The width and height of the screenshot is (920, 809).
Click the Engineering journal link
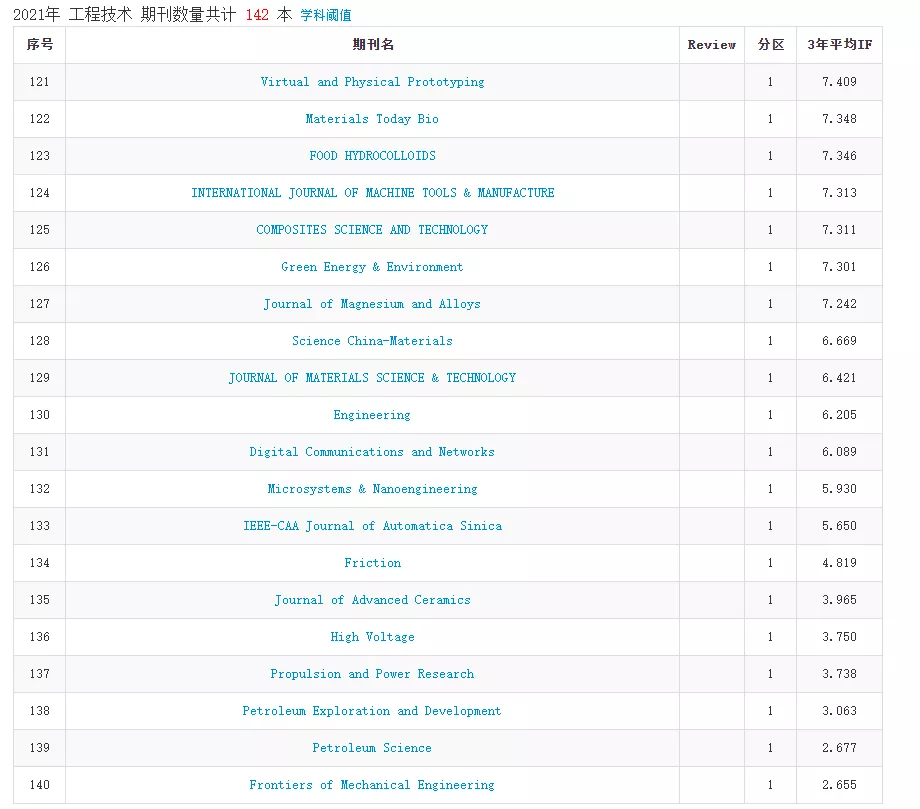[372, 415]
